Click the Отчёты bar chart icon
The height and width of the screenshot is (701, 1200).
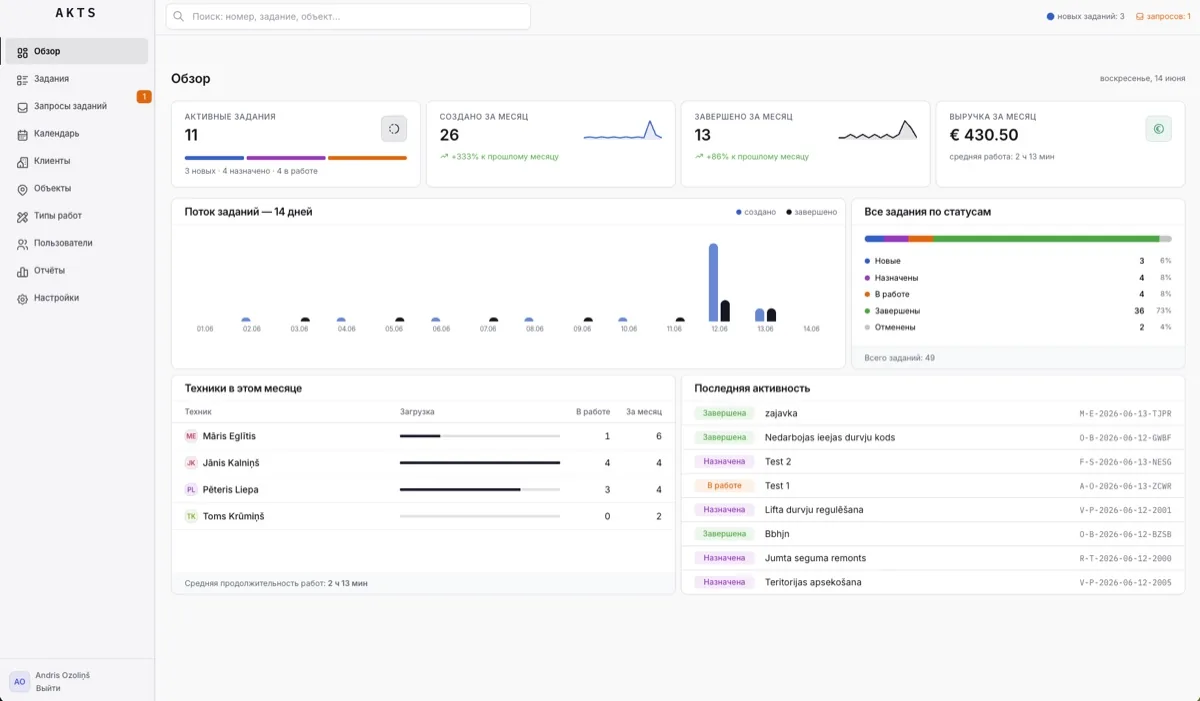[22, 271]
